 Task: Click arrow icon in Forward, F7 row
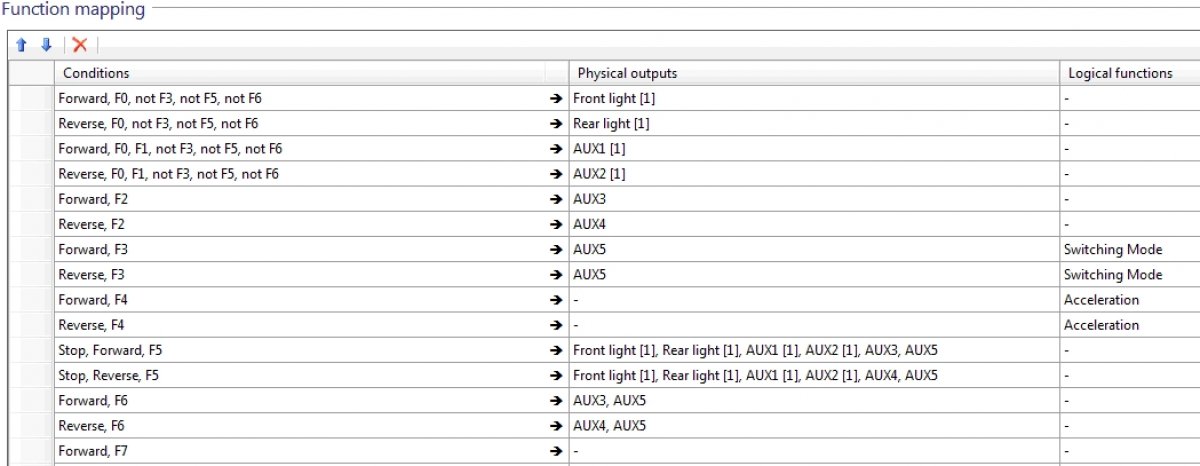pyautogui.click(x=557, y=451)
